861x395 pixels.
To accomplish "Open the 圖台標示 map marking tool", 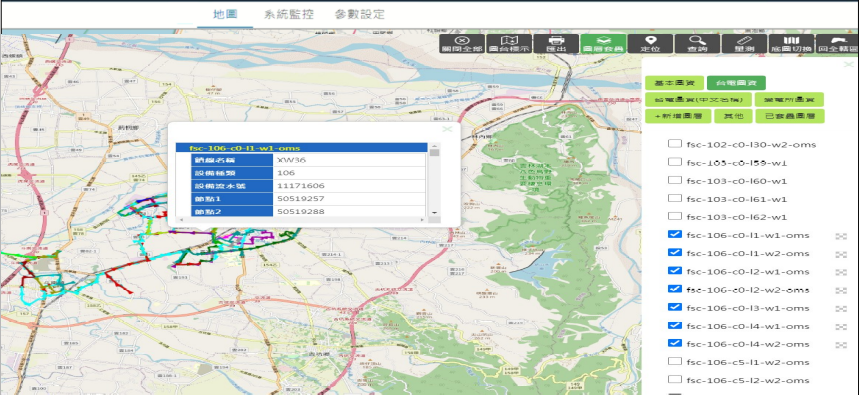I will click(x=509, y=43).
